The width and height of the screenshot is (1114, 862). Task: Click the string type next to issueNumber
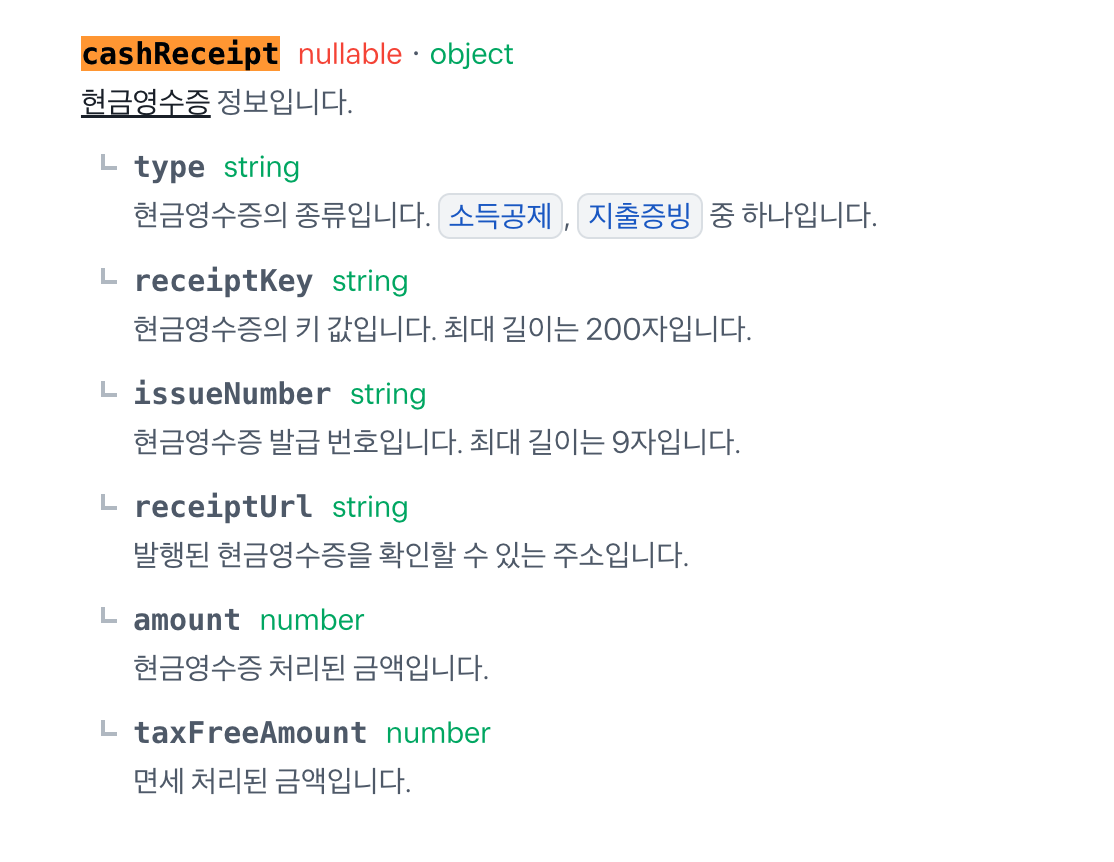point(388,394)
